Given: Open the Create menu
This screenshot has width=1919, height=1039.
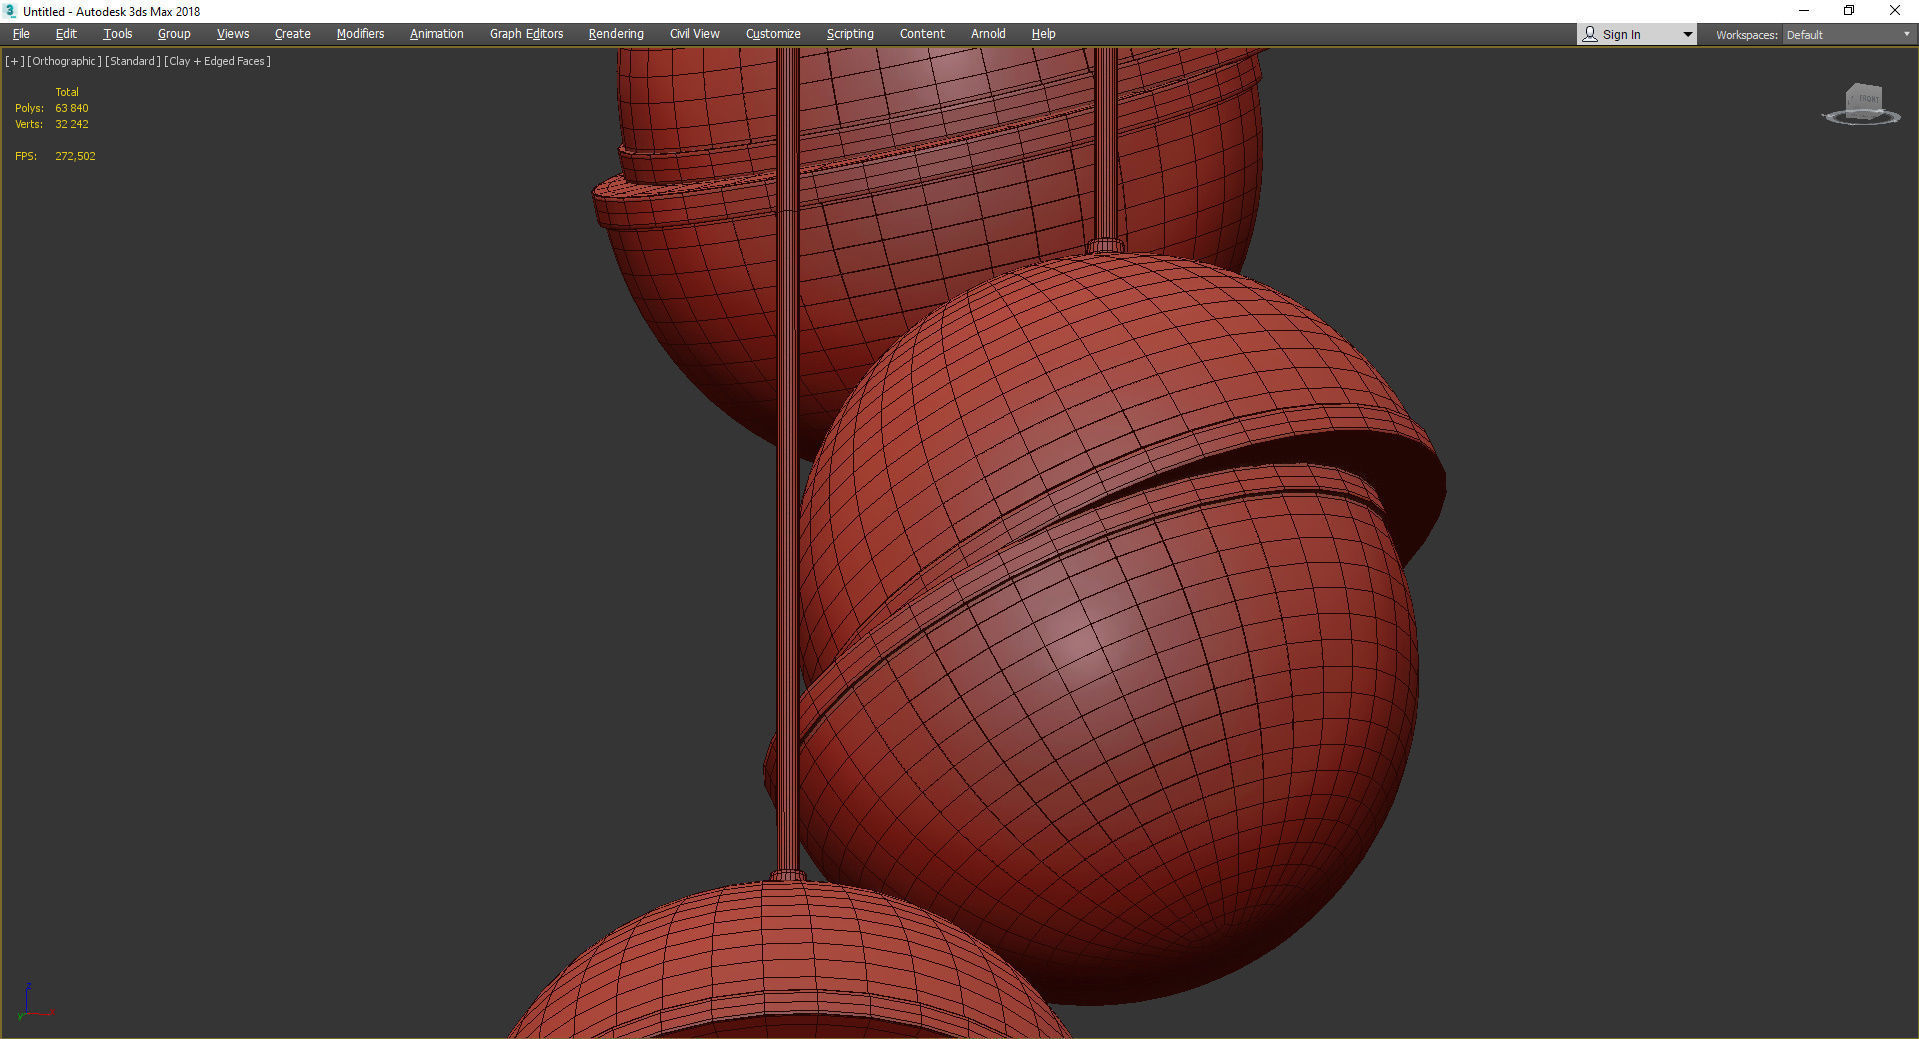Looking at the screenshot, I should [293, 34].
